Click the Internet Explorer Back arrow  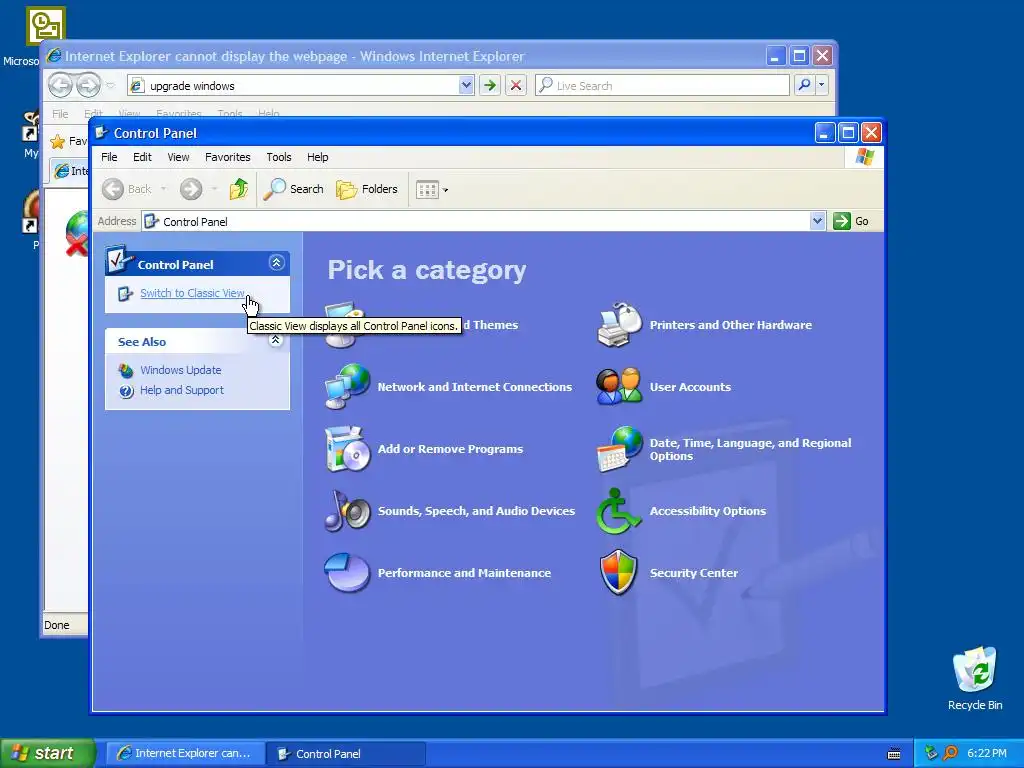point(60,85)
